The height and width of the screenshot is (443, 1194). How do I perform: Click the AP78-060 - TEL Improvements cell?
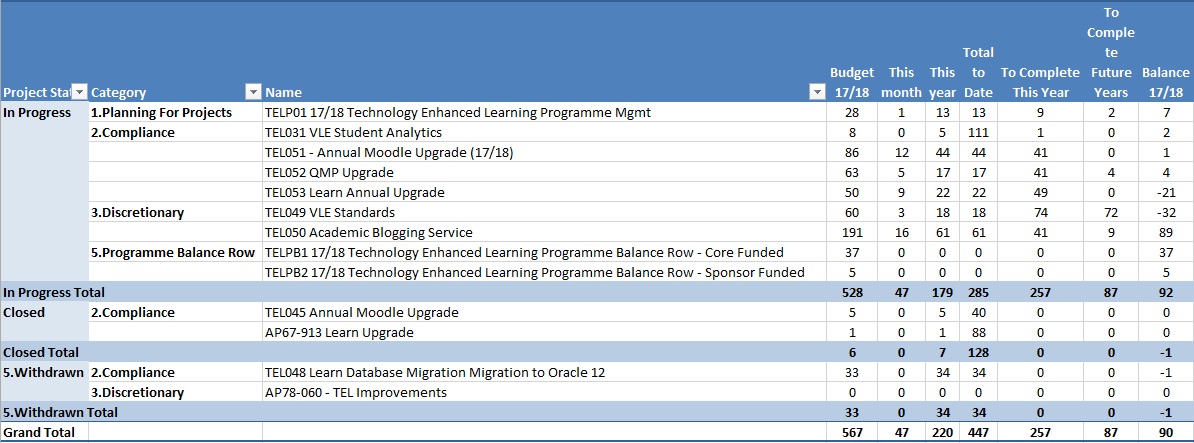click(x=355, y=392)
